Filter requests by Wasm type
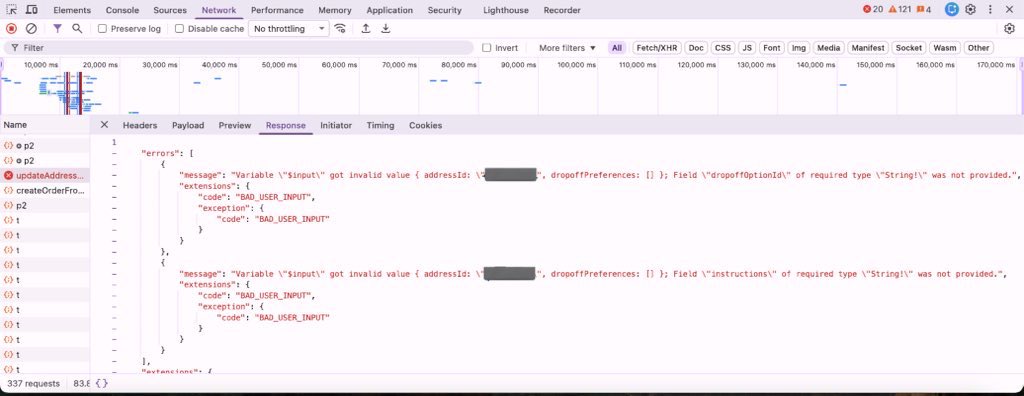The width and height of the screenshot is (1024, 396). (944, 48)
